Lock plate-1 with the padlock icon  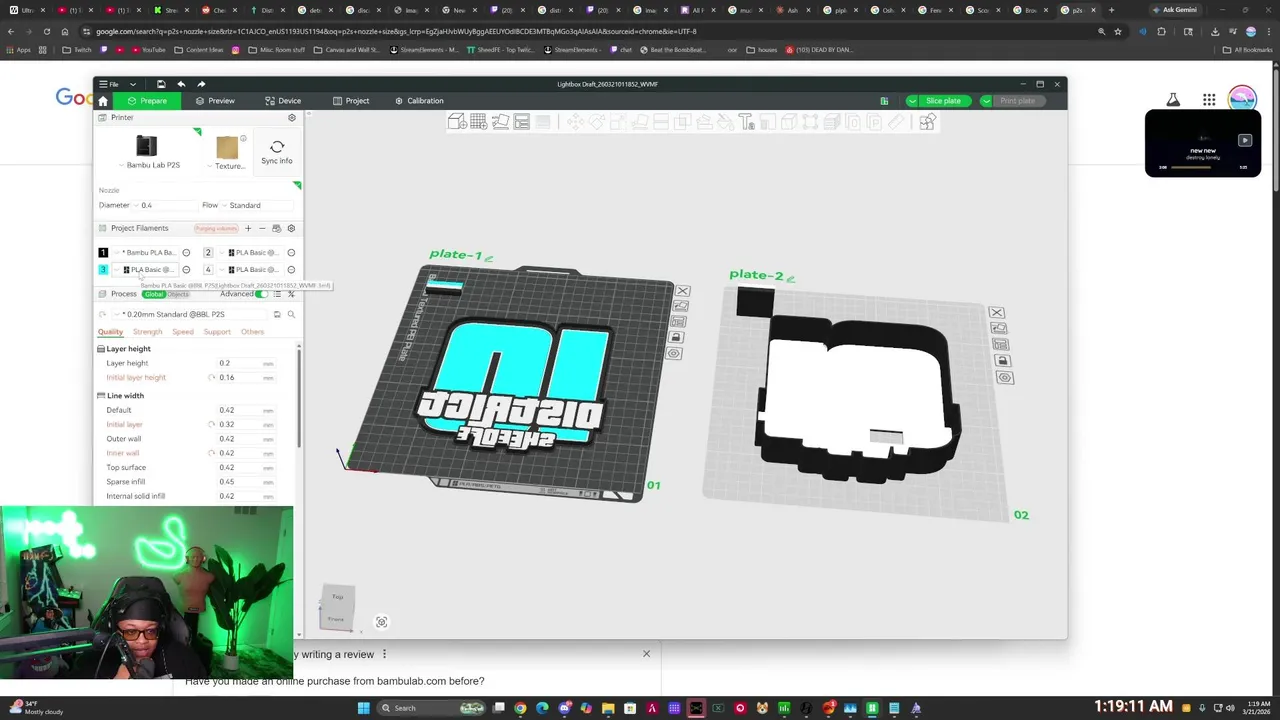point(677,338)
